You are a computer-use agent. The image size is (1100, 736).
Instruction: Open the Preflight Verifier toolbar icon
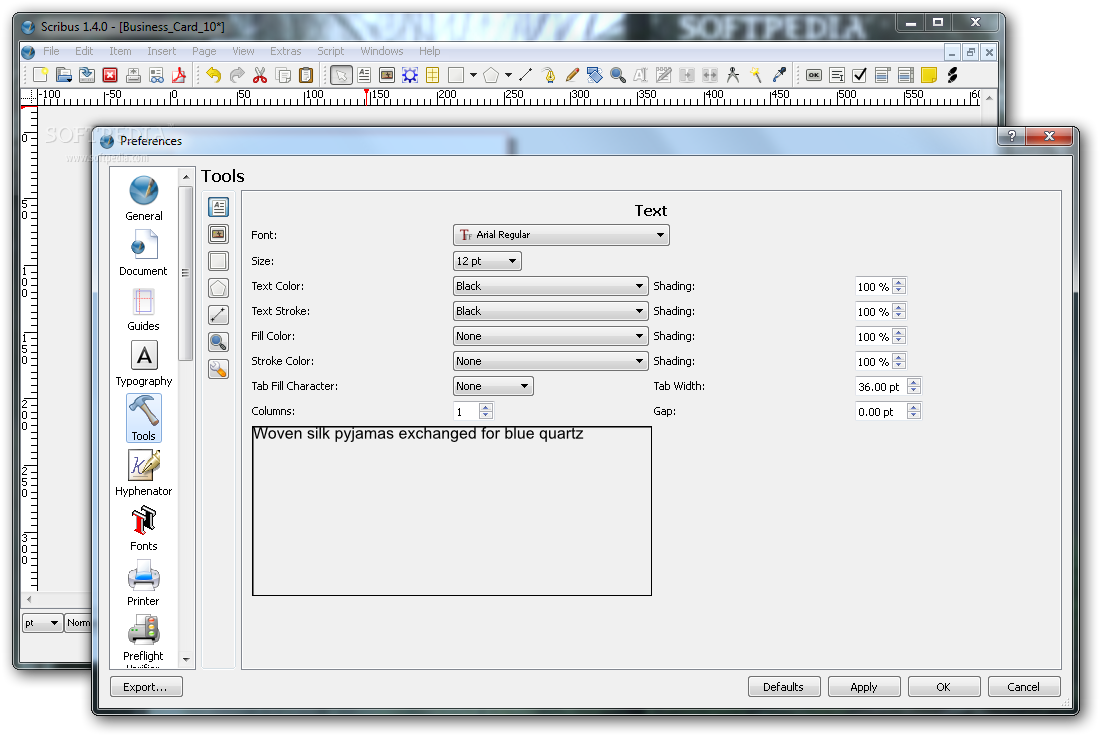[156, 75]
